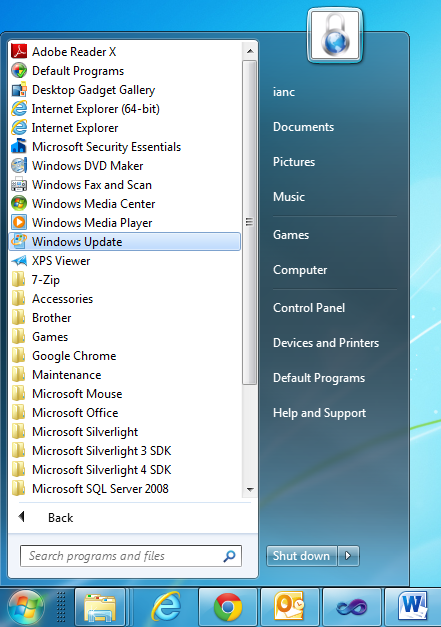Expand the Microsoft Office folder
This screenshot has width=441, height=627.
(x=125, y=413)
